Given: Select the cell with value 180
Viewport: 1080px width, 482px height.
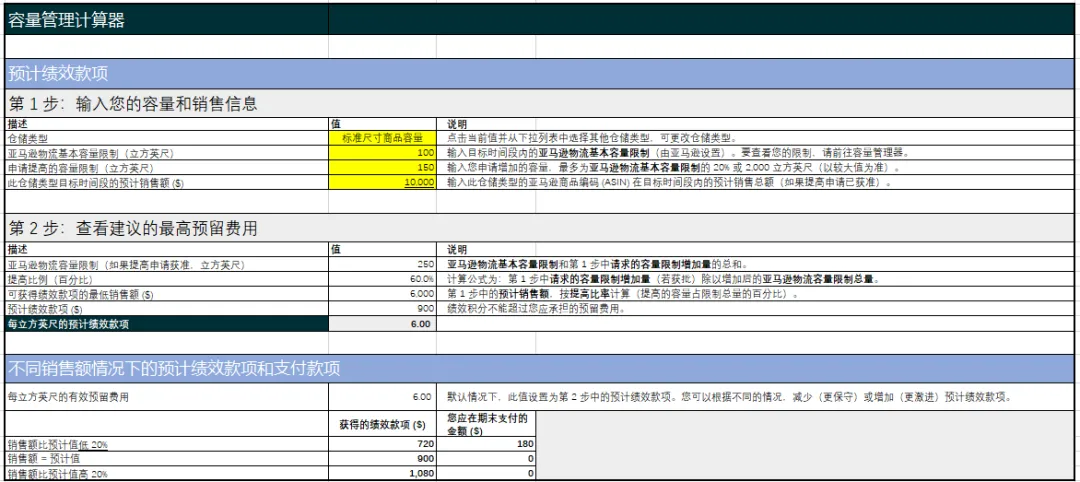Looking at the screenshot, I should [x=486, y=445].
